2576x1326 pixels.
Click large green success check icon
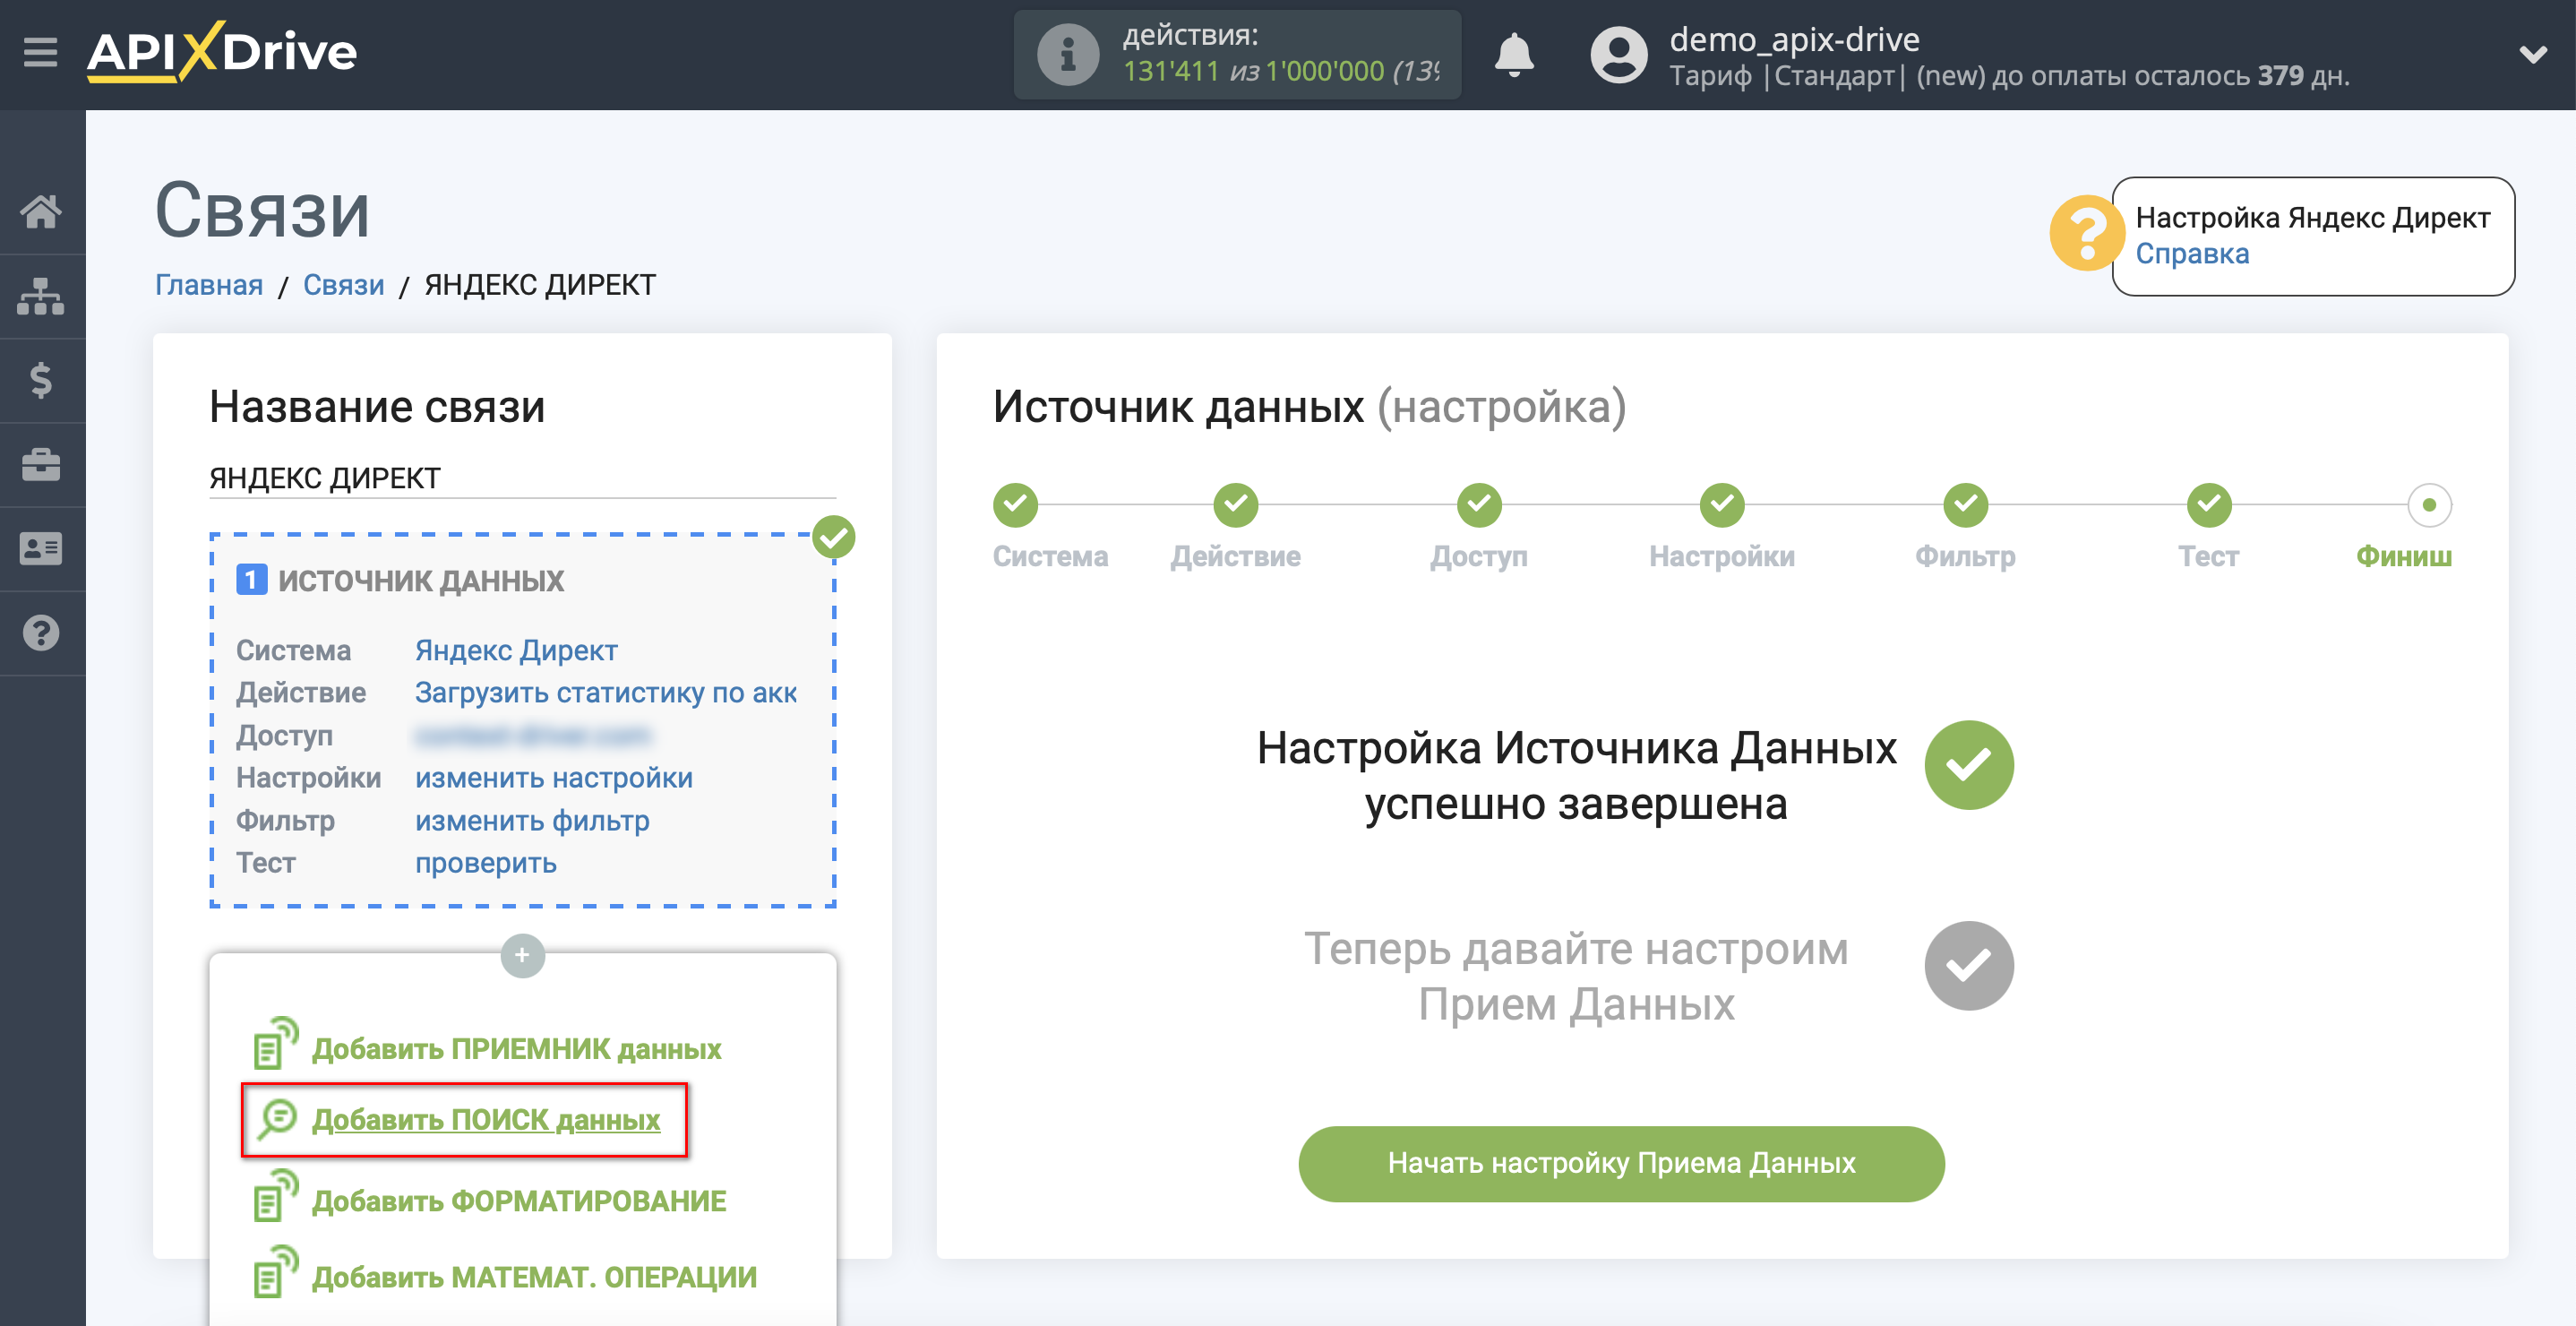coord(1969,765)
